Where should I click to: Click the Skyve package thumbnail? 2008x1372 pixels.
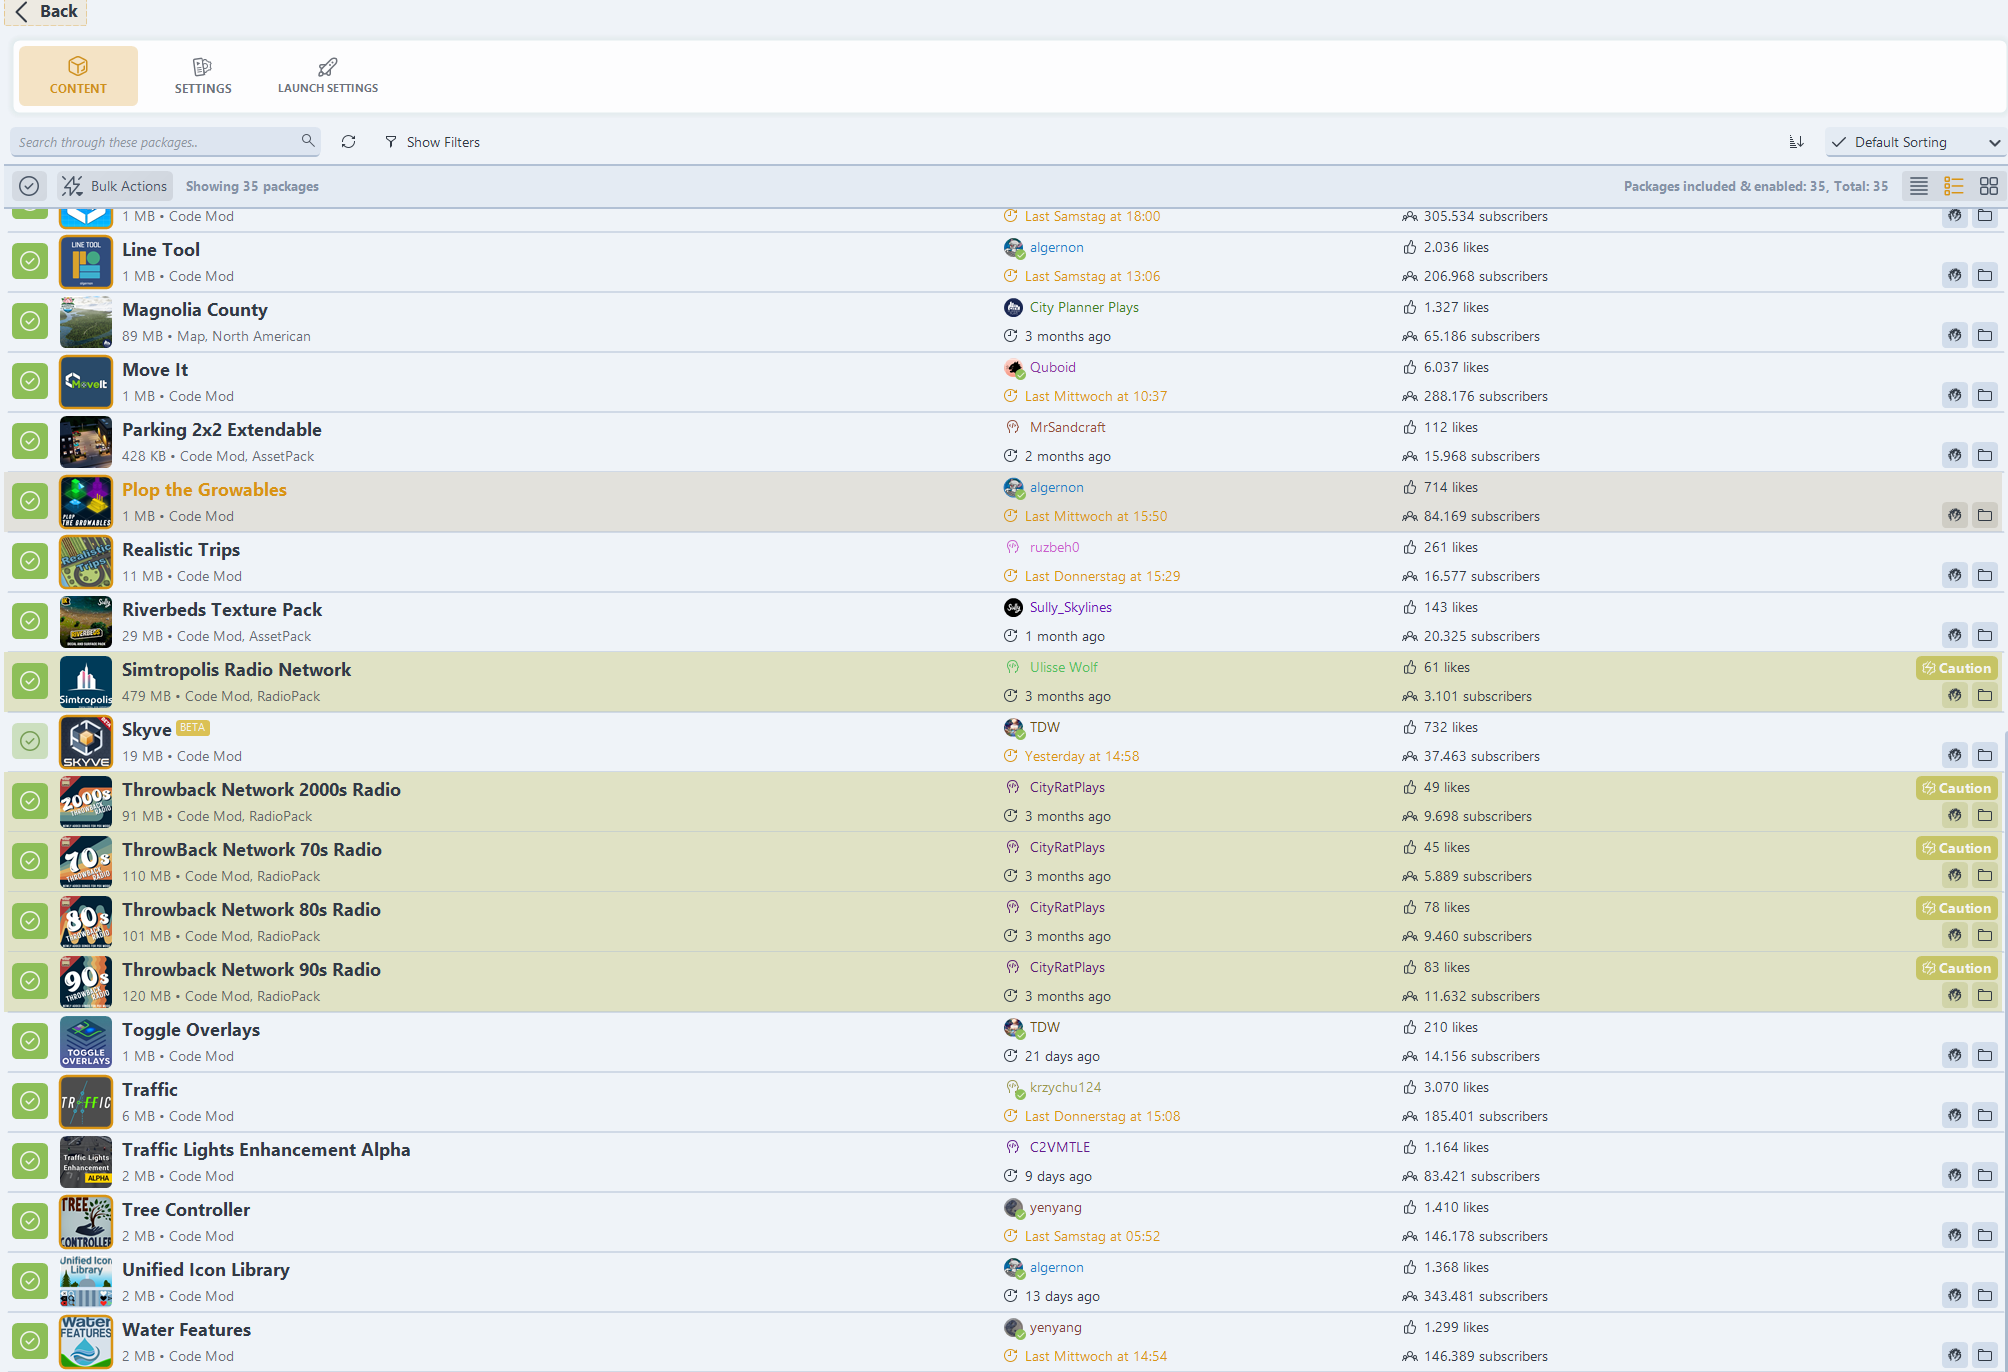point(86,742)
